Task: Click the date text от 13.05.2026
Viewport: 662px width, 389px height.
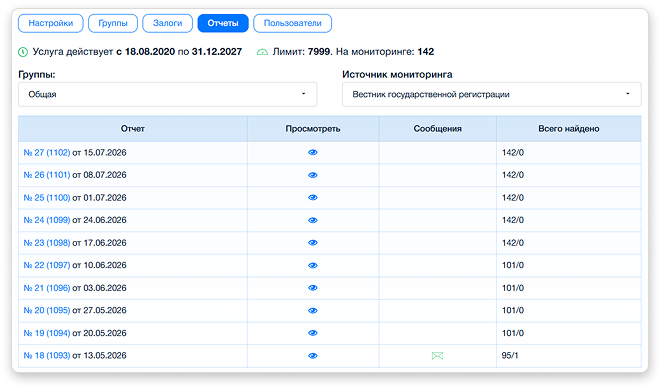Action: click(x=99, y=356)
